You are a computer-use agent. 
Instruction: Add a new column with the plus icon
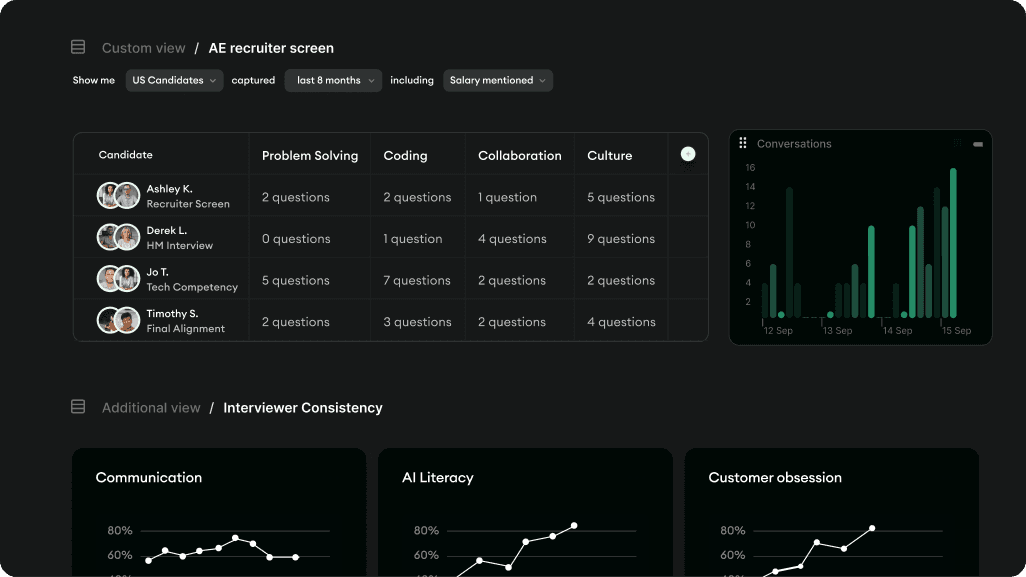(688, 154)
